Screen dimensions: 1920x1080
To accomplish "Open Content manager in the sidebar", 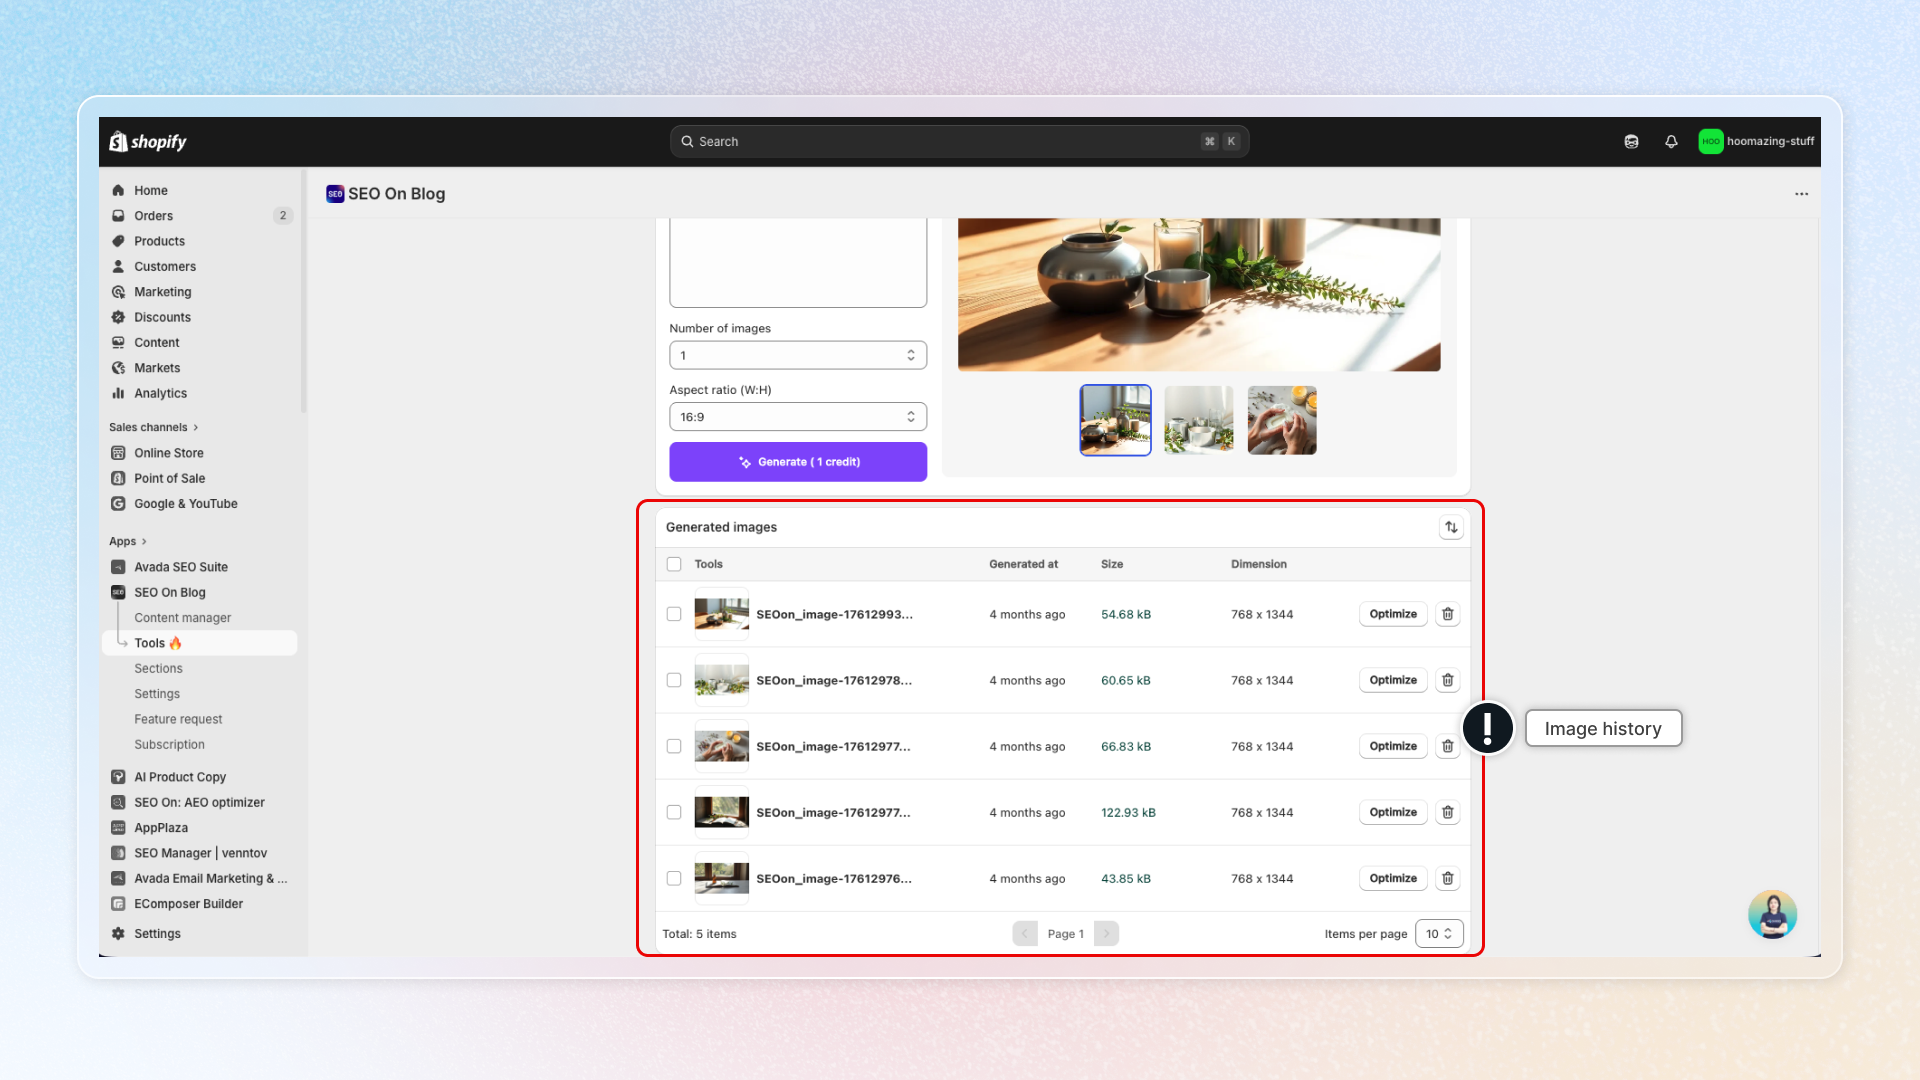I will 182,618.
